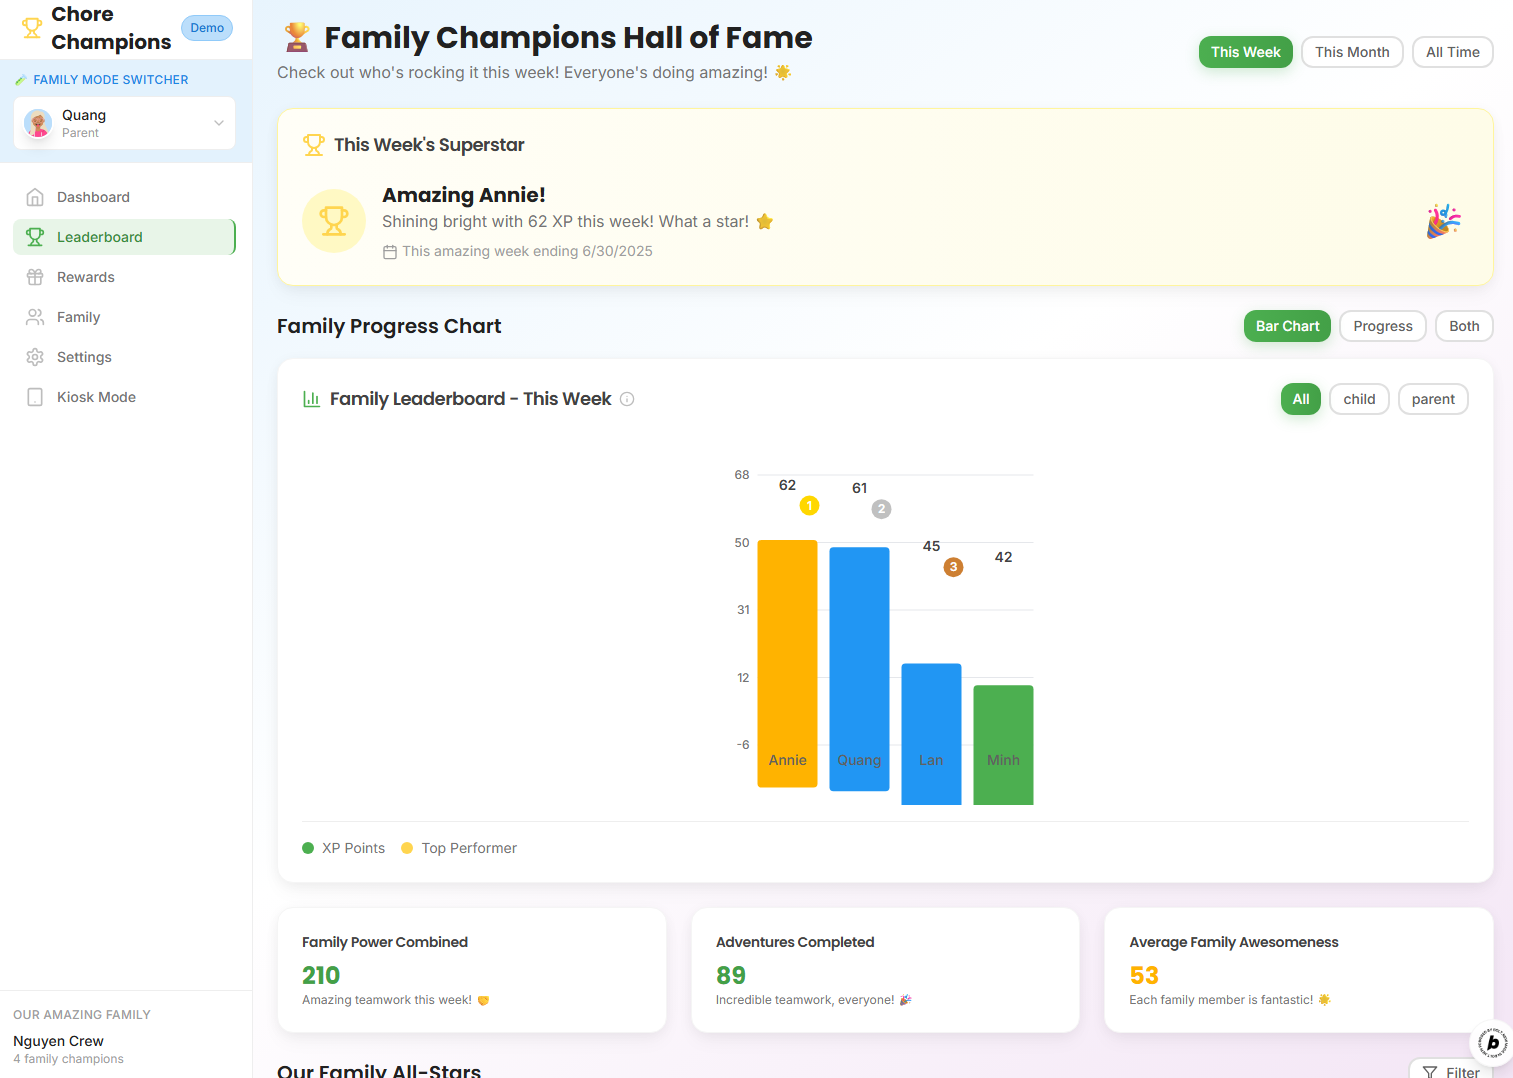Click the info icon beside Family Leaderboard title
1513x1078 pixels.
point(627,399)
